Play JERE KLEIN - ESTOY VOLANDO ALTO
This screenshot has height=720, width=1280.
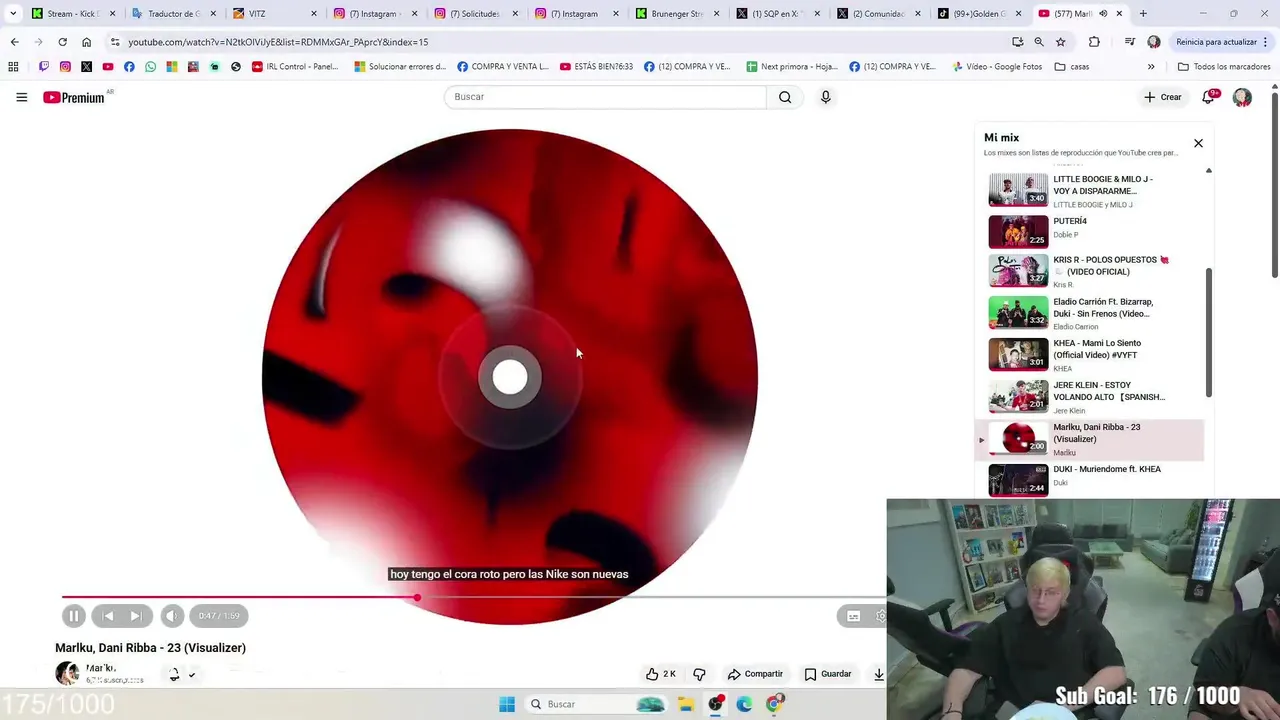click(x=1090, y=396)
